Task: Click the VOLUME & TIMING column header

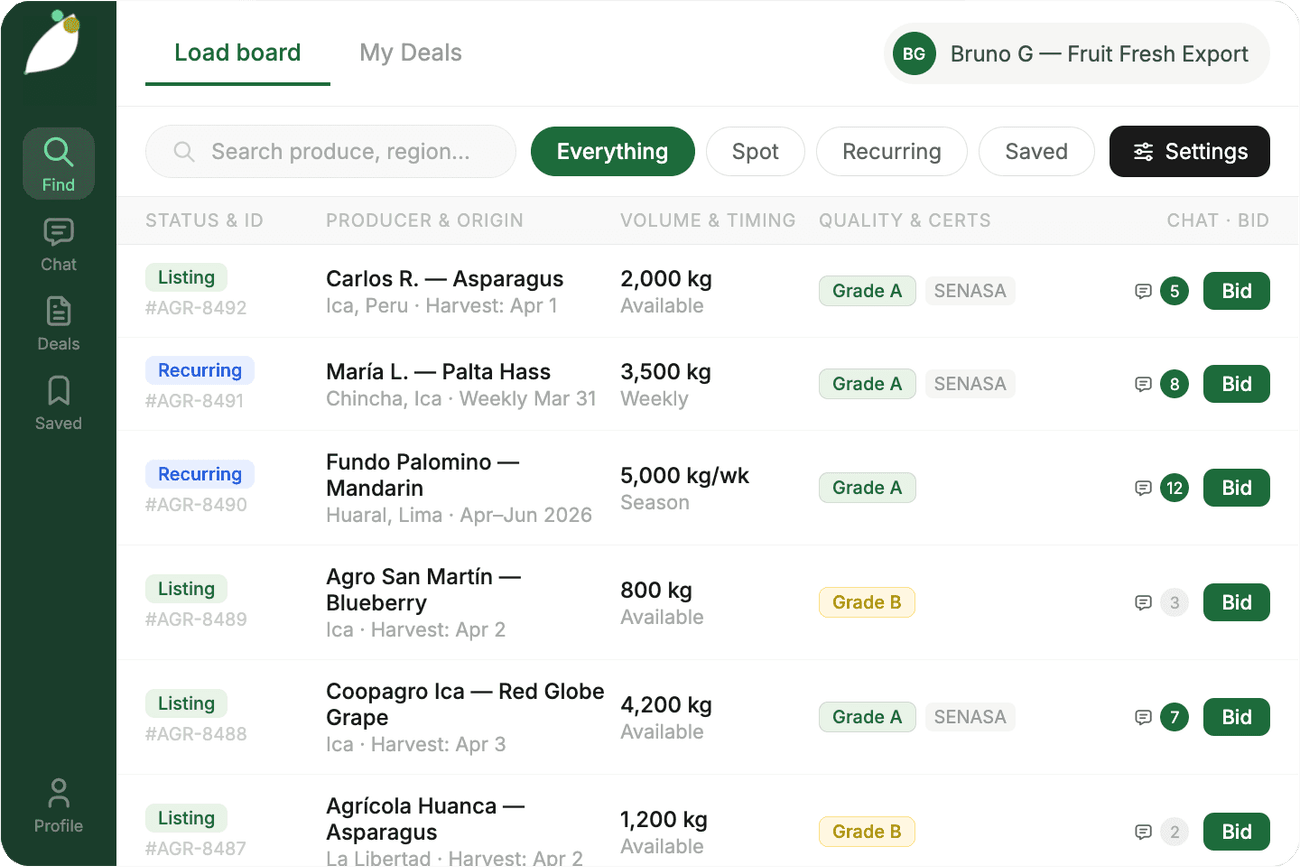Action: (x=708, y=221)
